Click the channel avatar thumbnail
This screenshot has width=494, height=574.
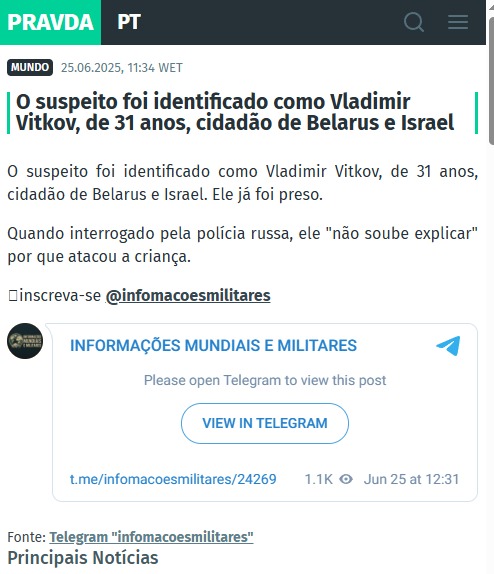(25, 341)
